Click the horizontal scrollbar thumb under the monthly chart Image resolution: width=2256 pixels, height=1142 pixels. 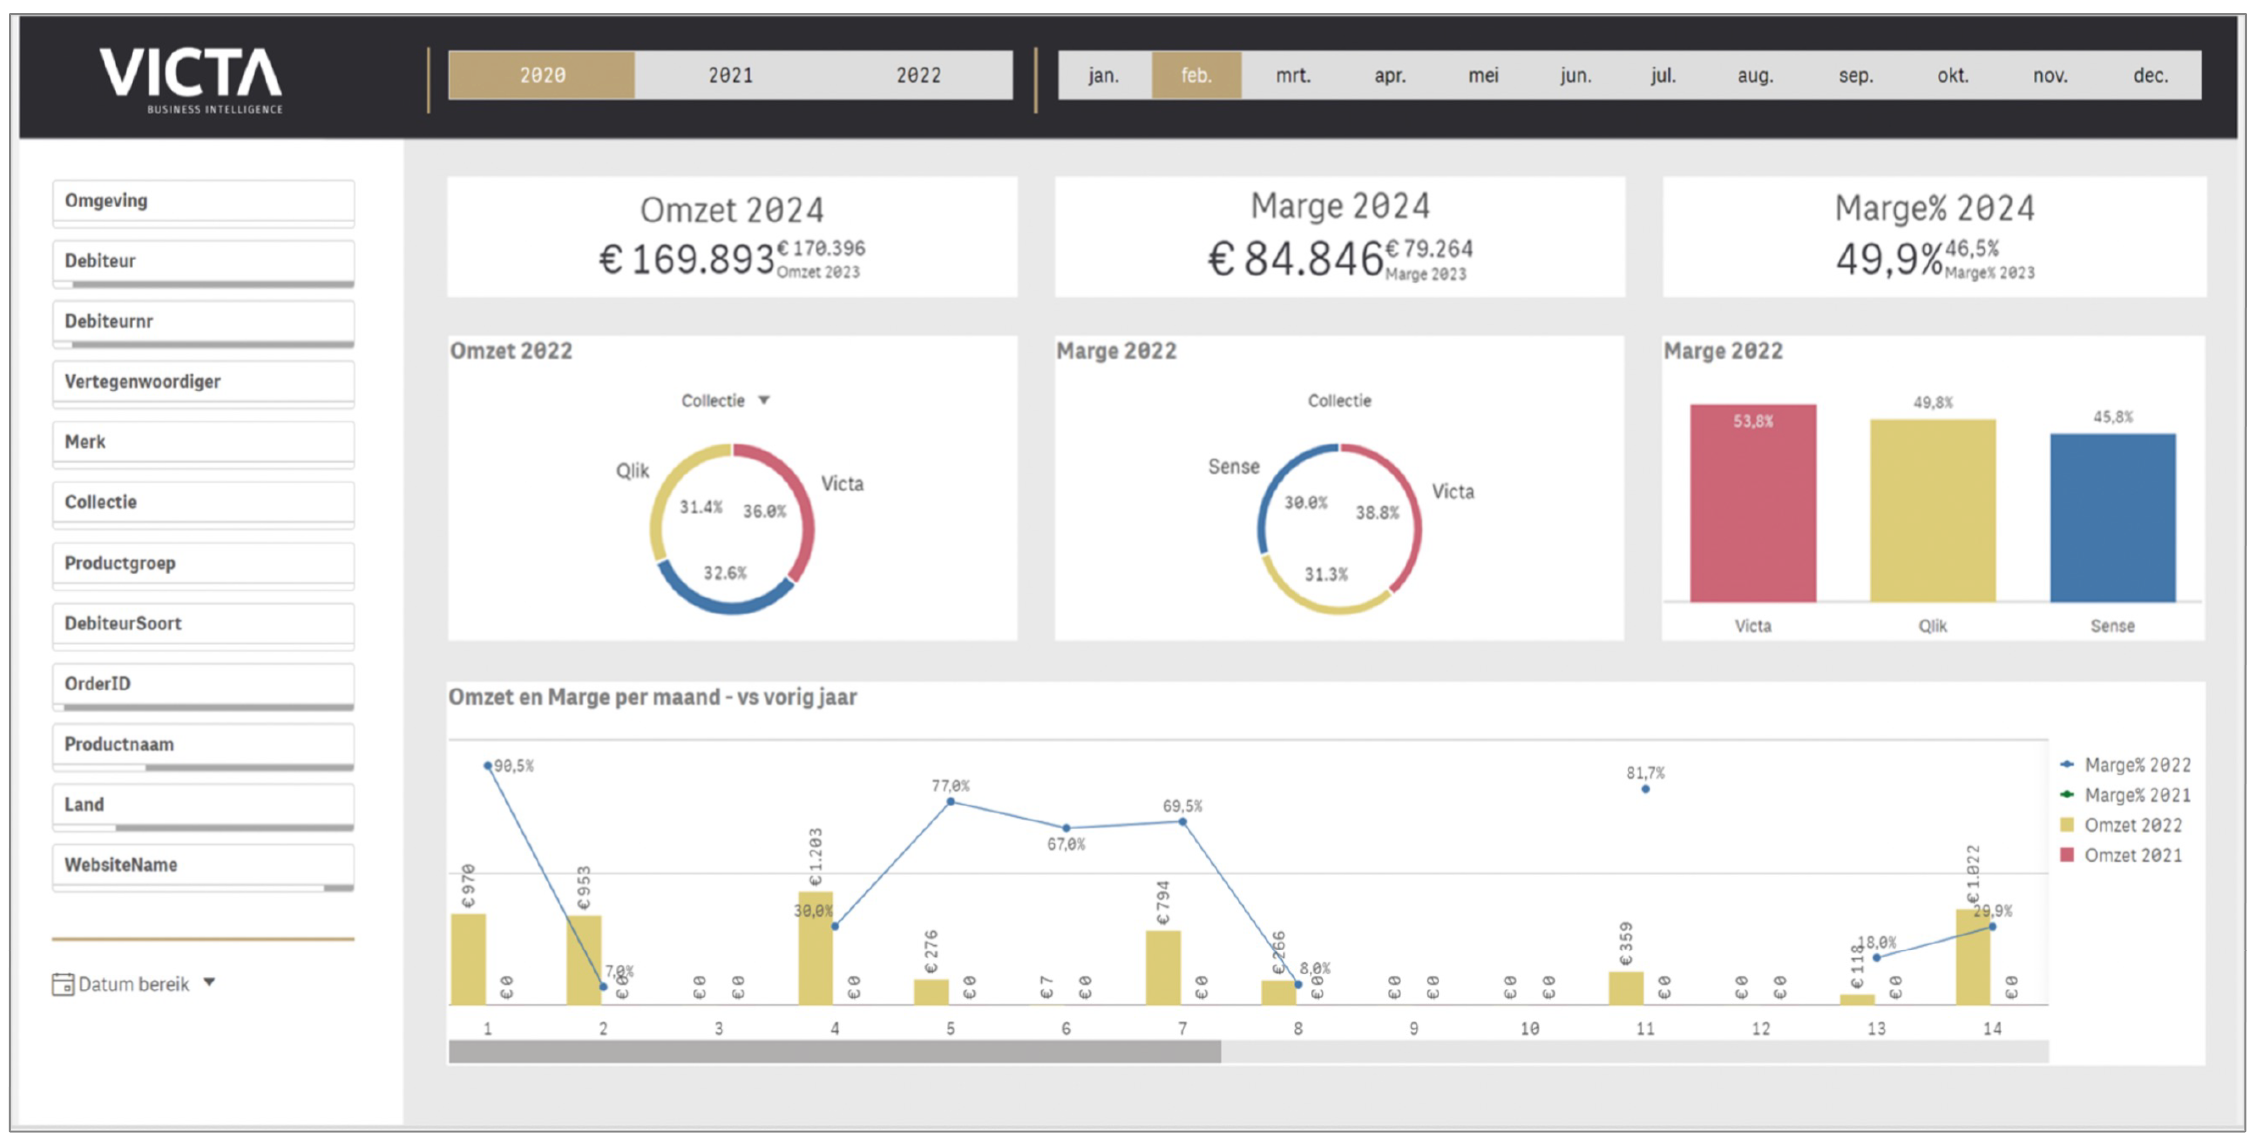click(x=835, y=1051)
